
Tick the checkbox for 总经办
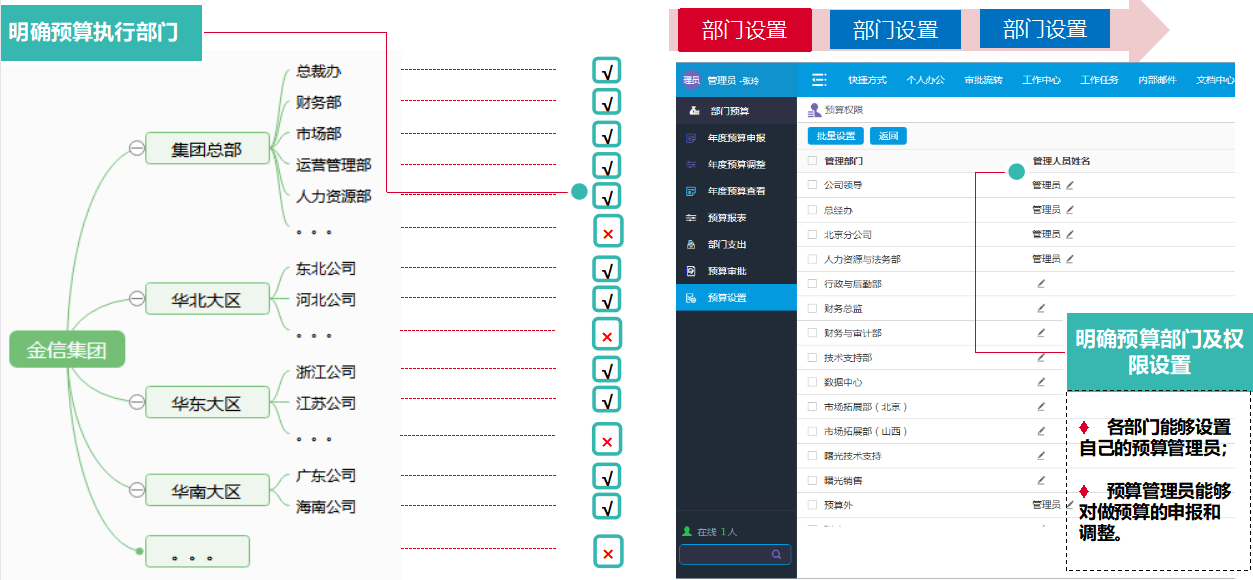click(813, 210)
